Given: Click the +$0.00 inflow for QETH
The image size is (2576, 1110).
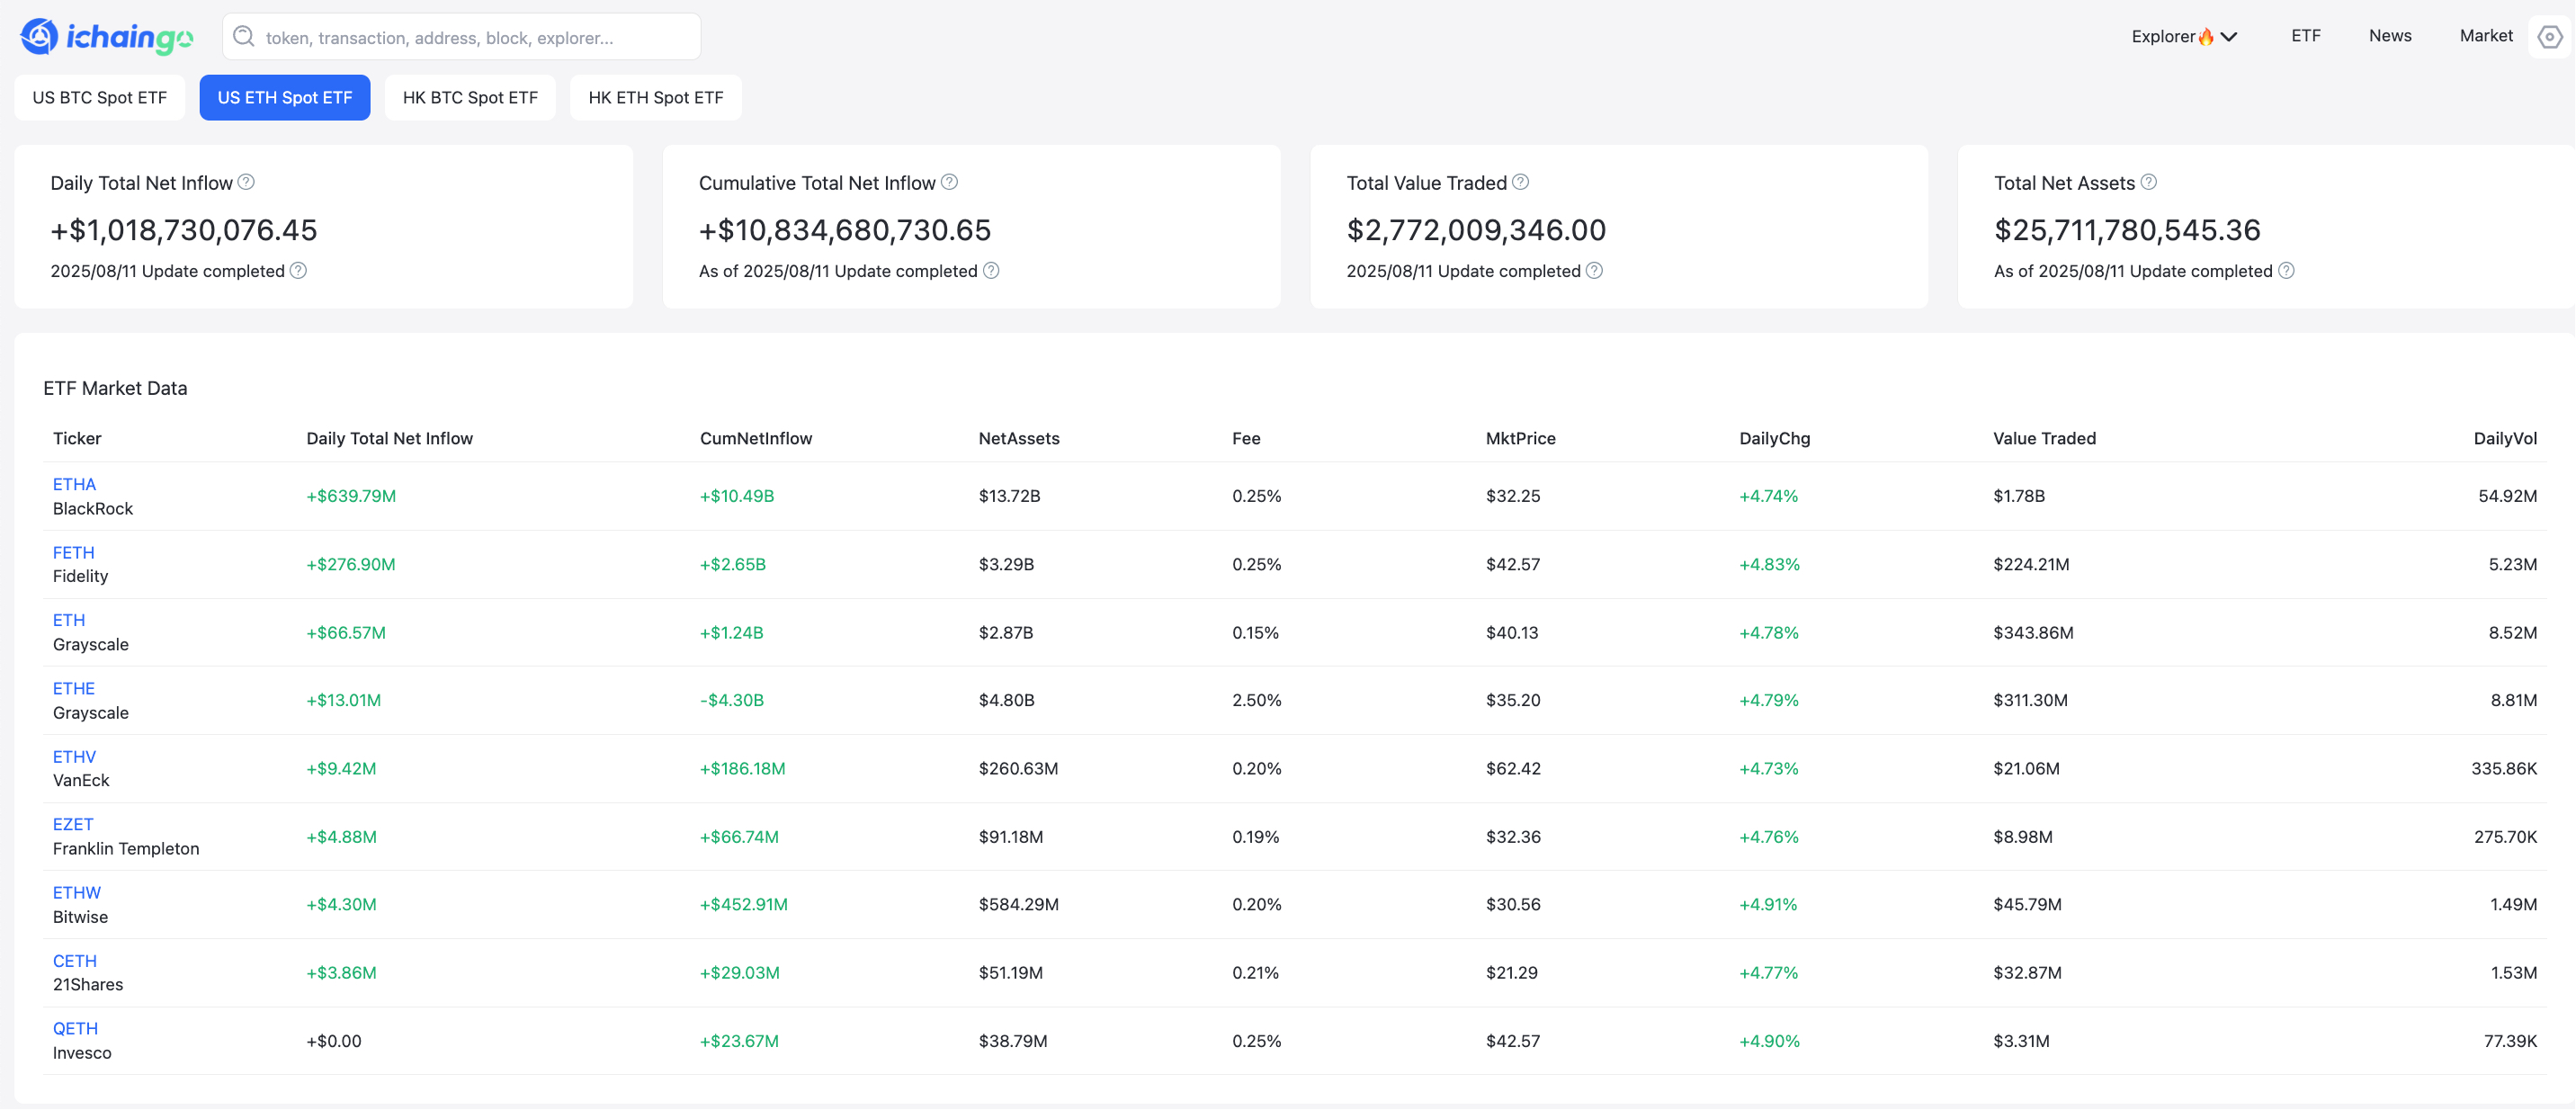Looking at the screenshot, I should [x=334, y=1041].
